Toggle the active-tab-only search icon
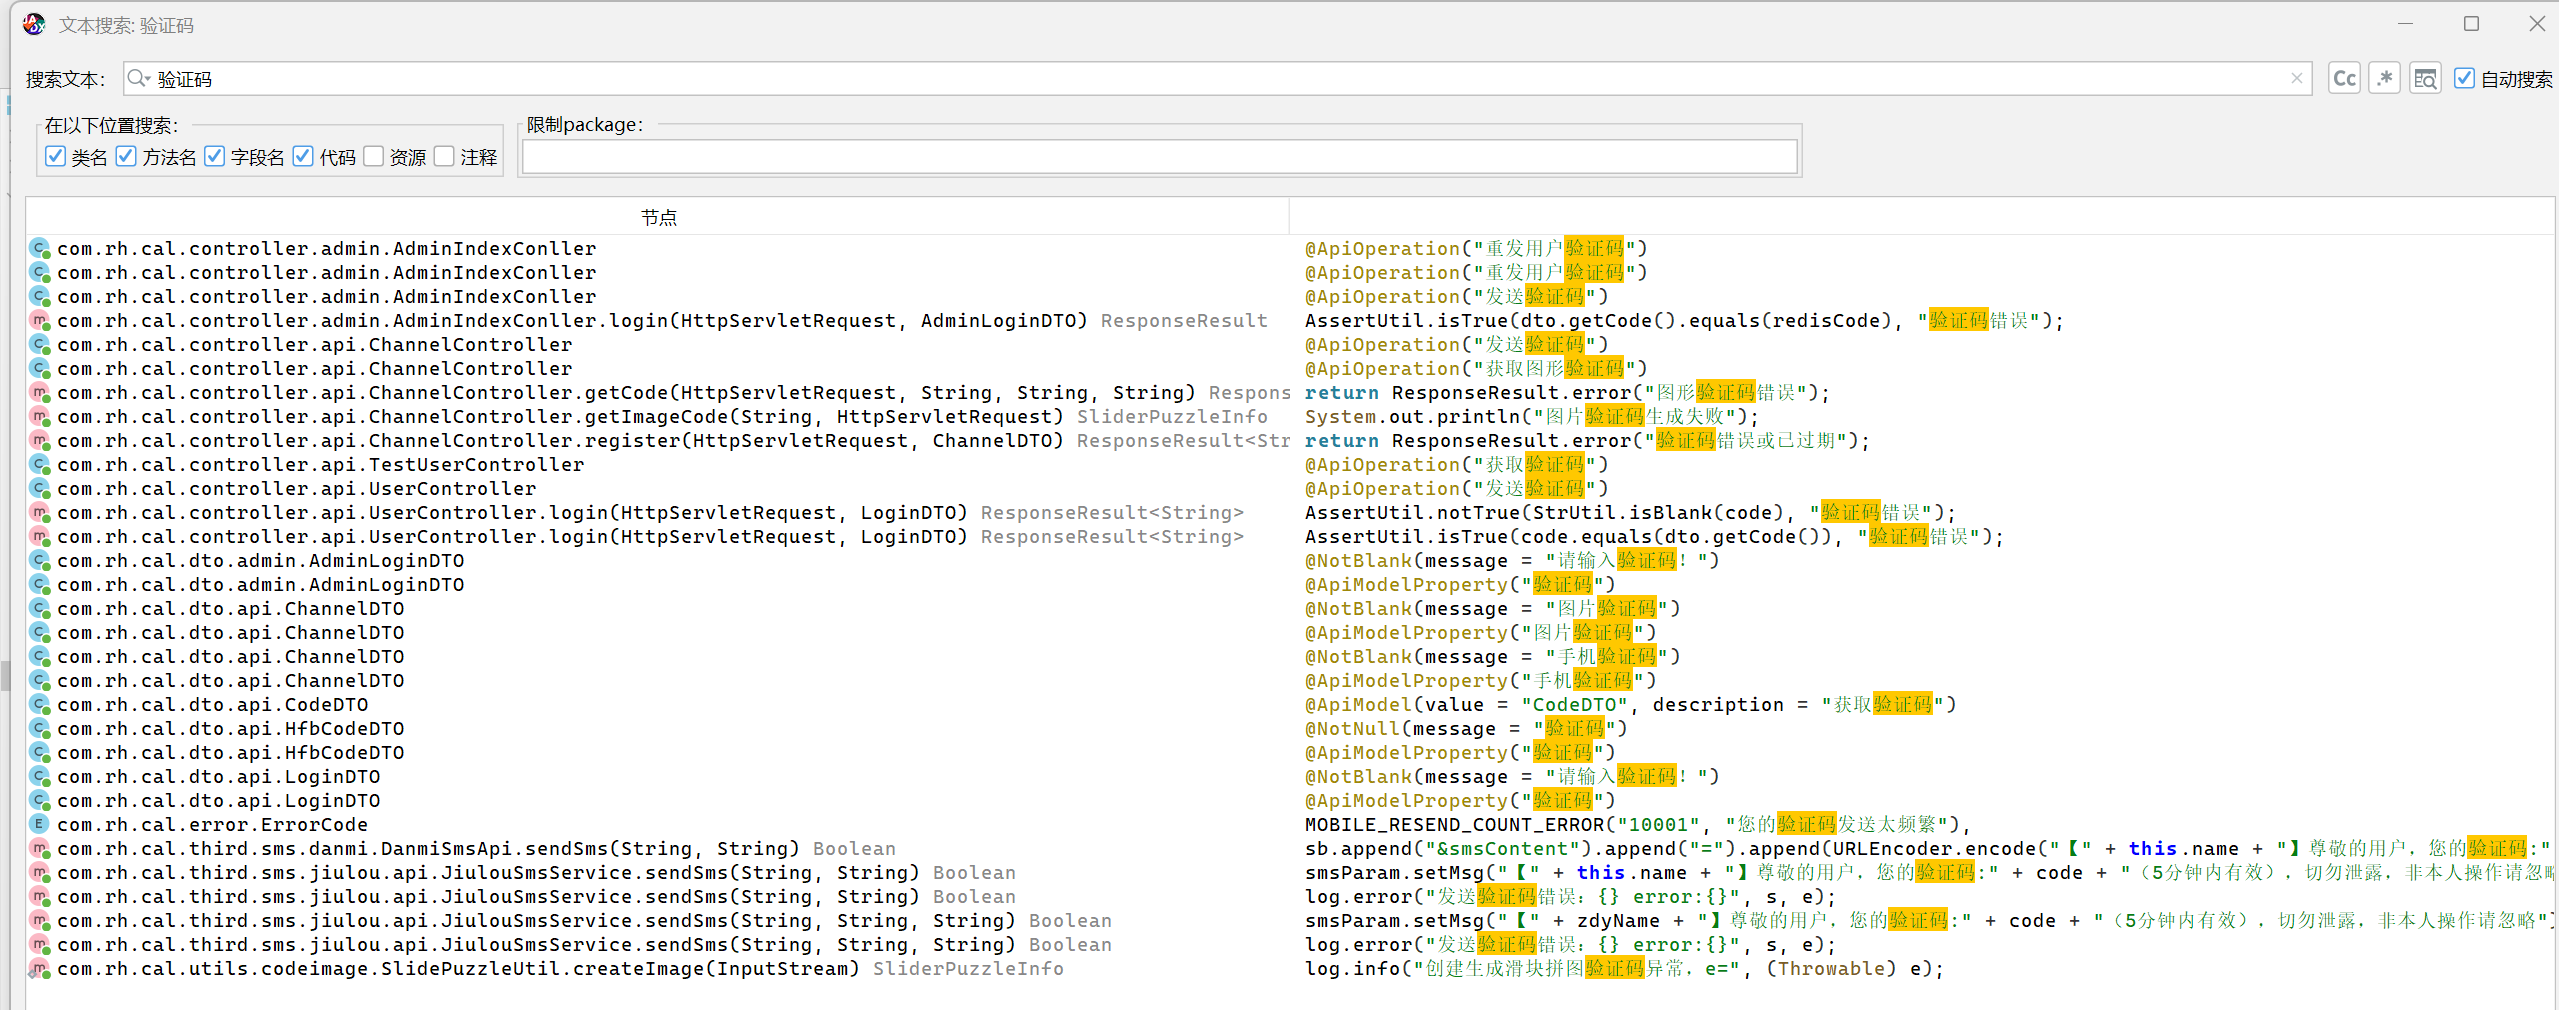 point(2425,79)
